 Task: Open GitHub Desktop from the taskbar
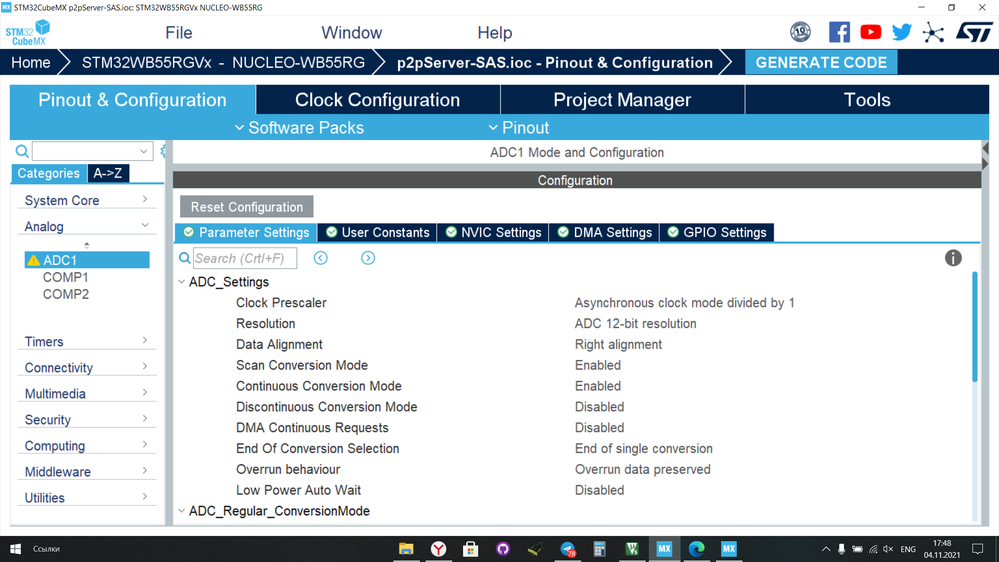pyautogui.click(x=503, y=549)
